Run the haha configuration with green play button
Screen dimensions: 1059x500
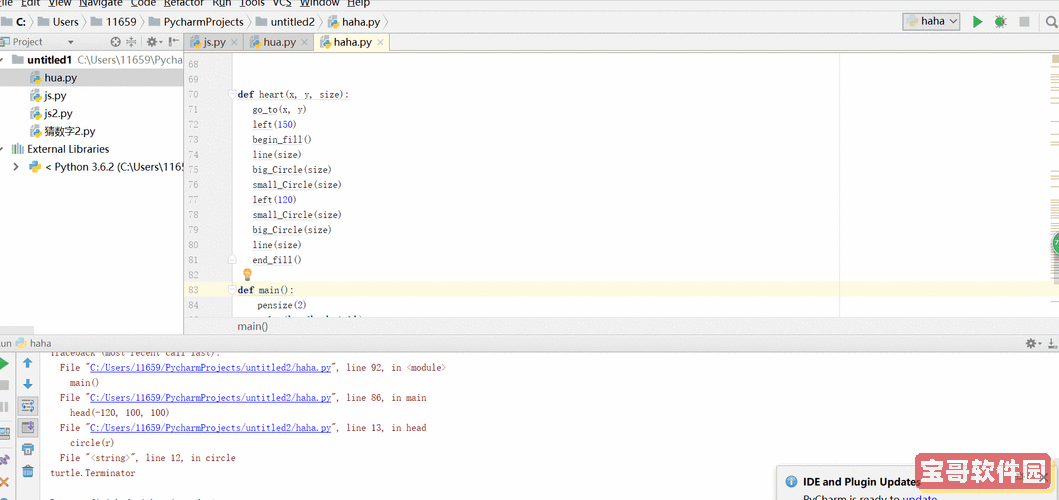tap(977, 22)
